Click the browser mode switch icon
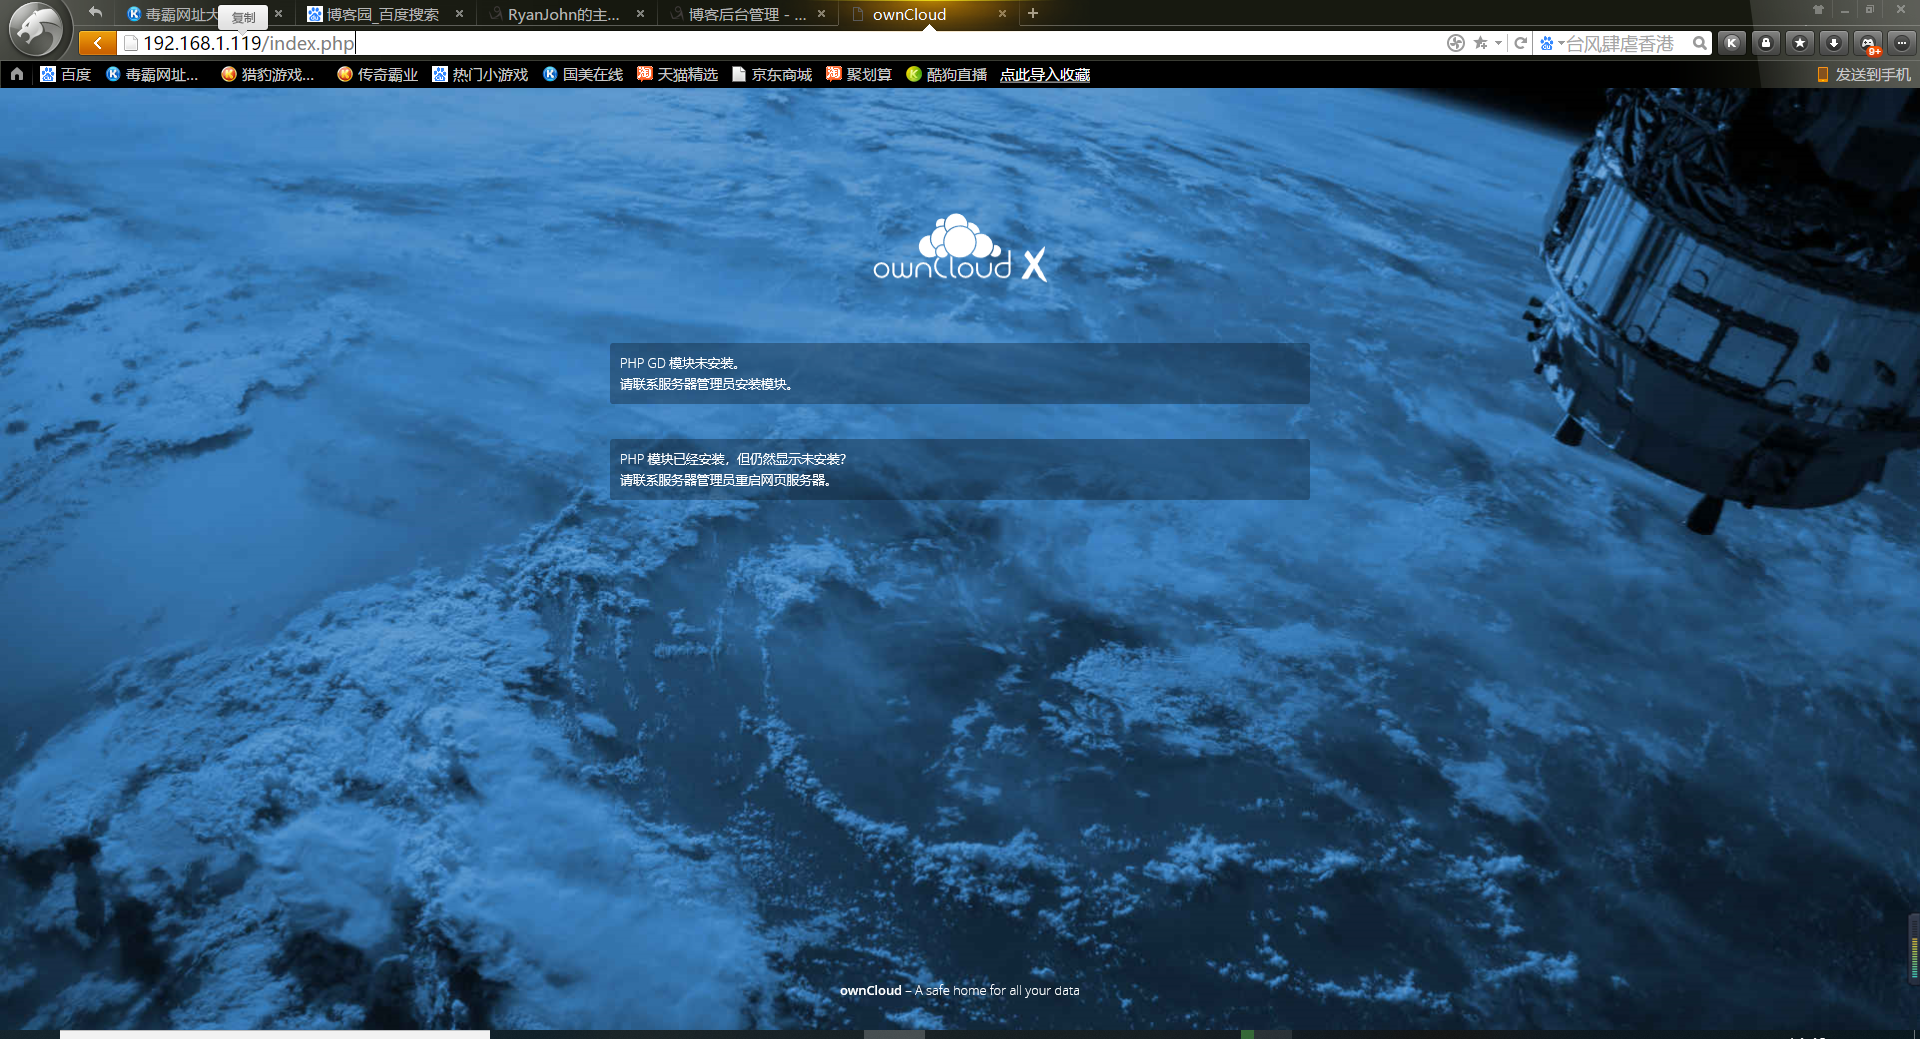 click(x=1456, y=43)
